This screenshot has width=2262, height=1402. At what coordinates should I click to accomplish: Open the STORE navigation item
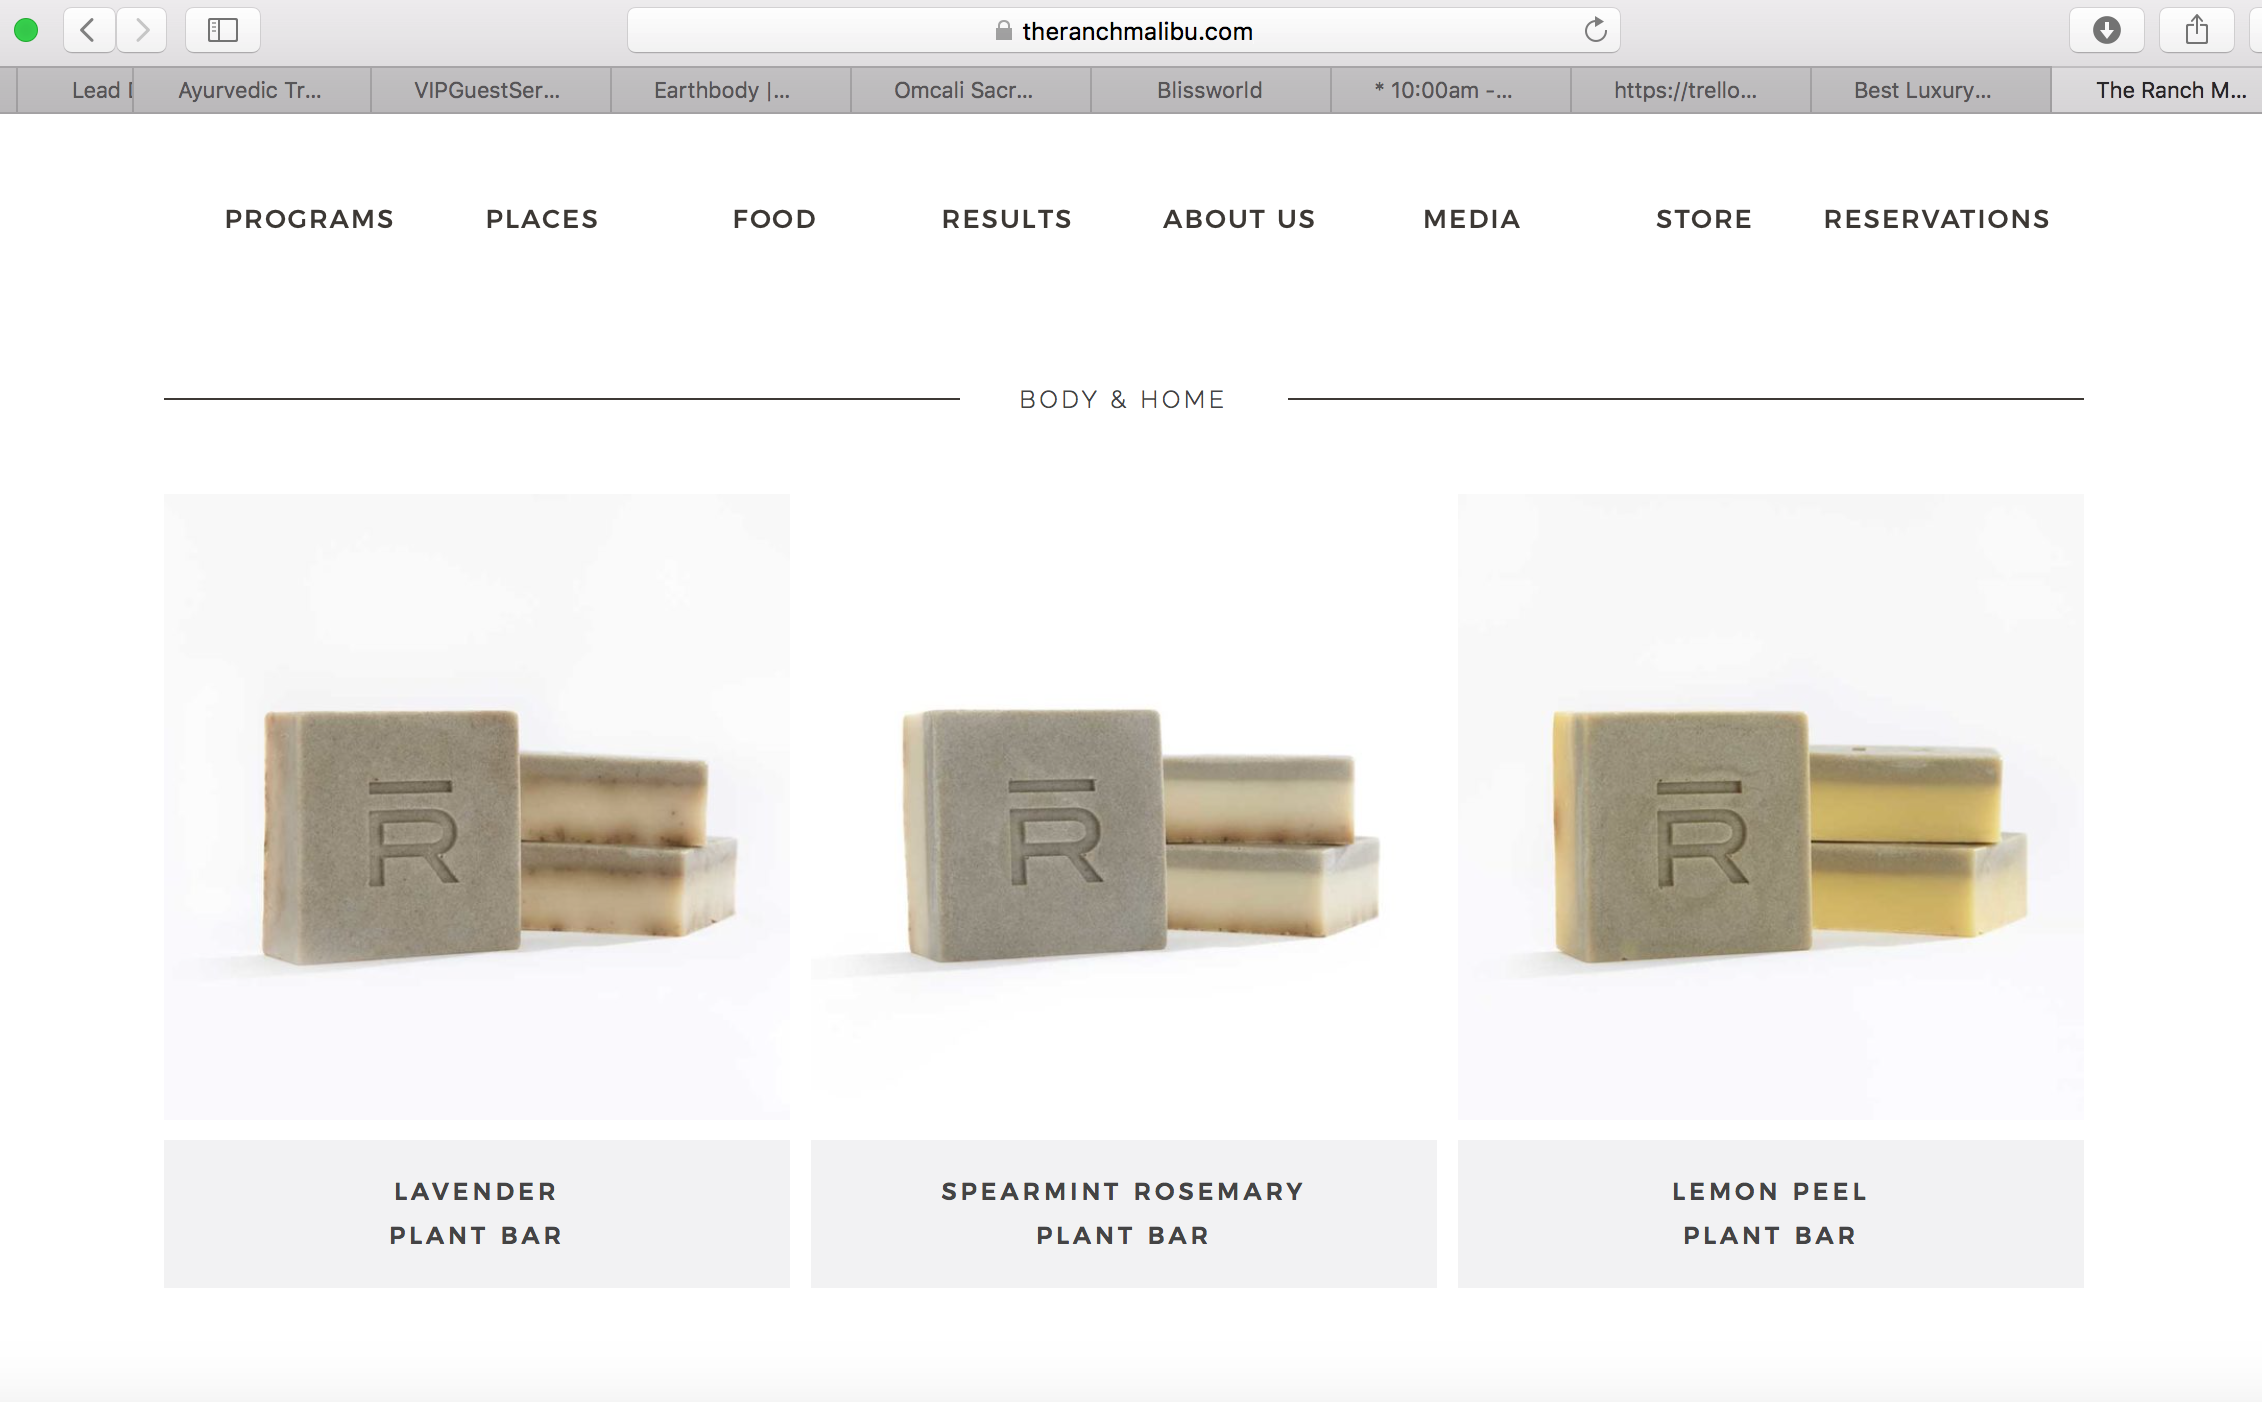(1704, 219)
